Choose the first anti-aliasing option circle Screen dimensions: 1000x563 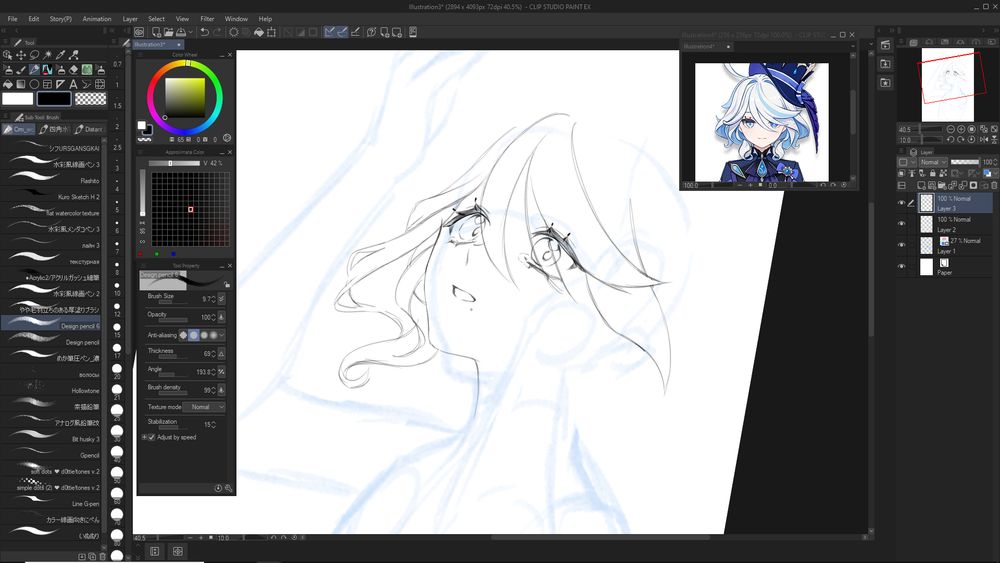tap(184, 335)
